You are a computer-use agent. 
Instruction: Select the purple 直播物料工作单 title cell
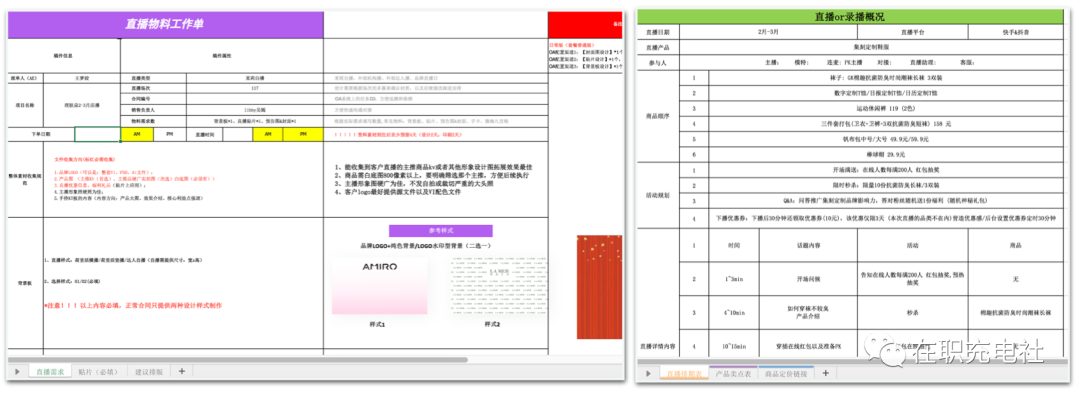(x=165, y=25)
